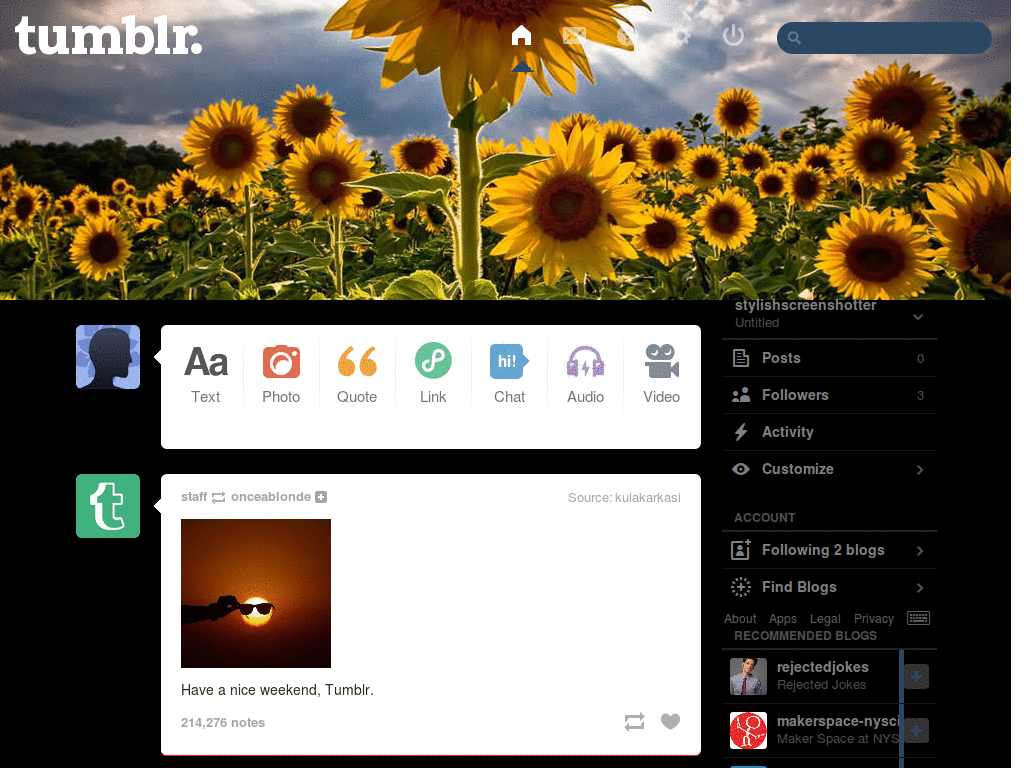Click the makerspace-nysci avatar thumbnail

pos(748,730)
